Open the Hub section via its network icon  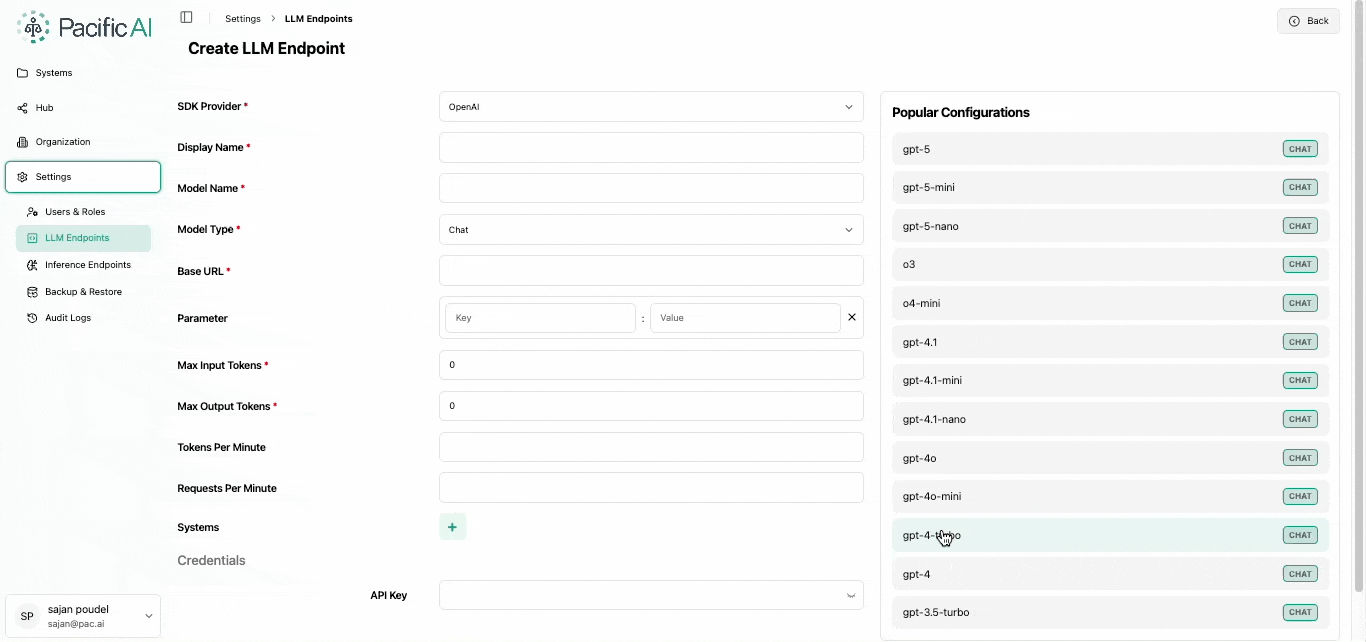(x=21, y=107)
